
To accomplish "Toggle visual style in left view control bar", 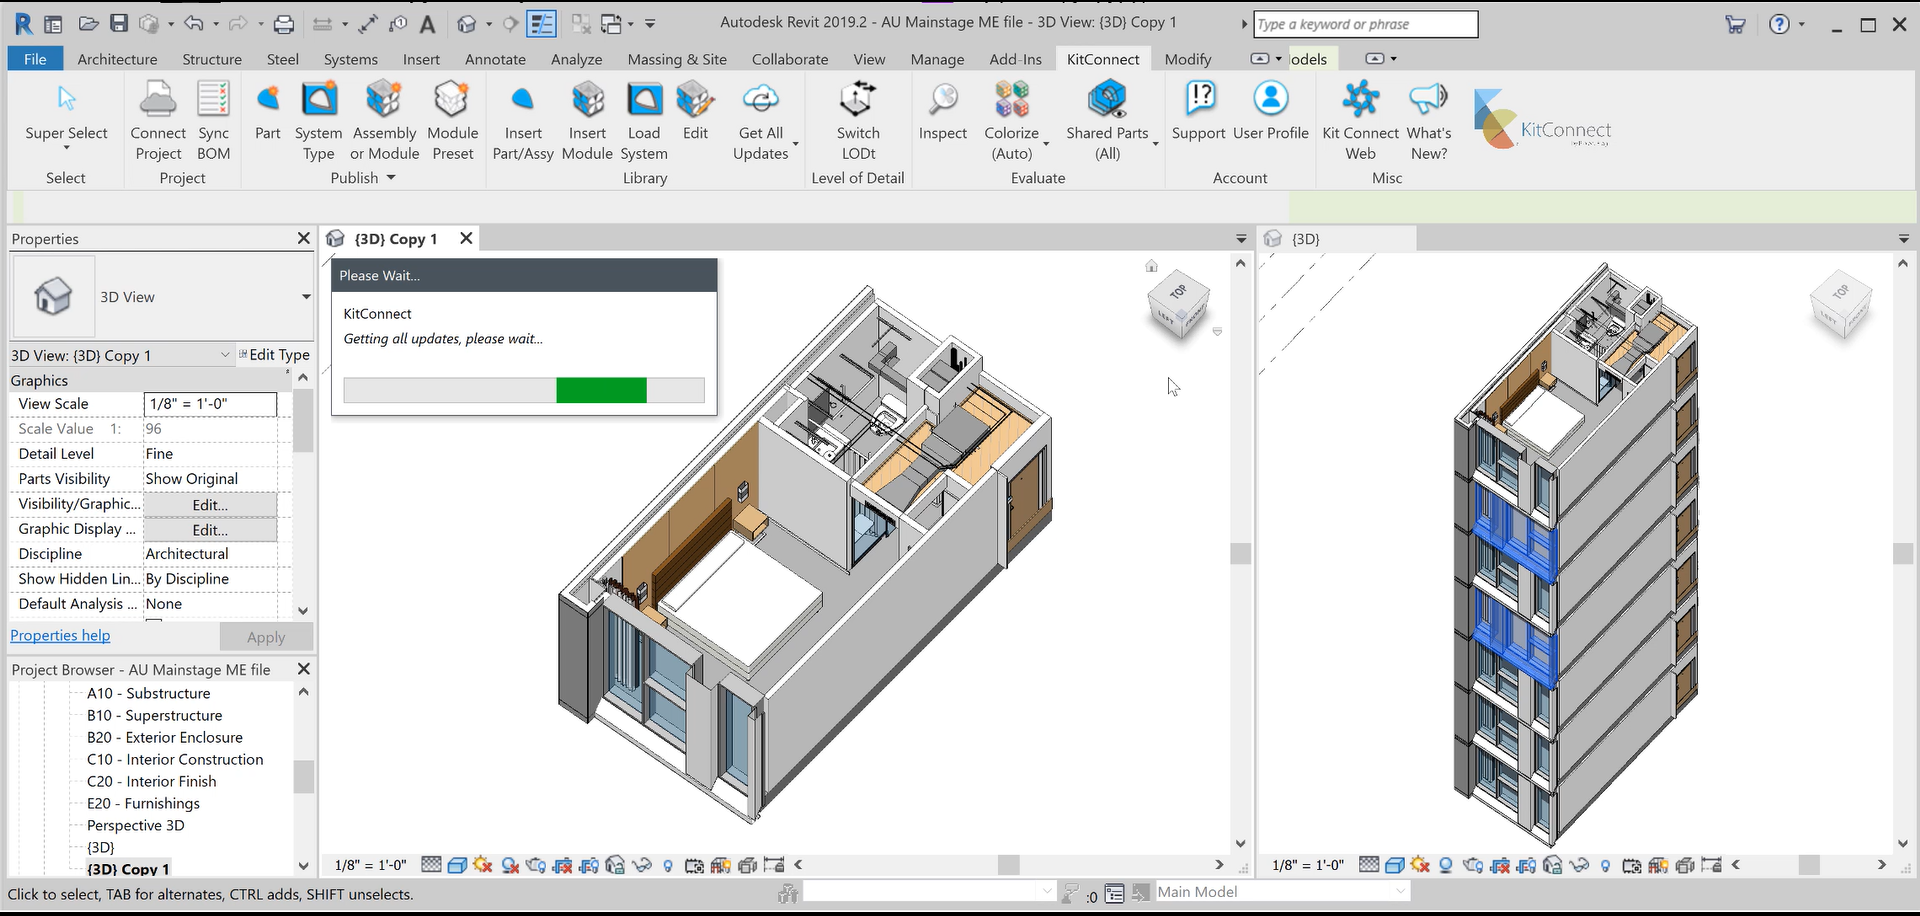I will [x=457, y=865].
